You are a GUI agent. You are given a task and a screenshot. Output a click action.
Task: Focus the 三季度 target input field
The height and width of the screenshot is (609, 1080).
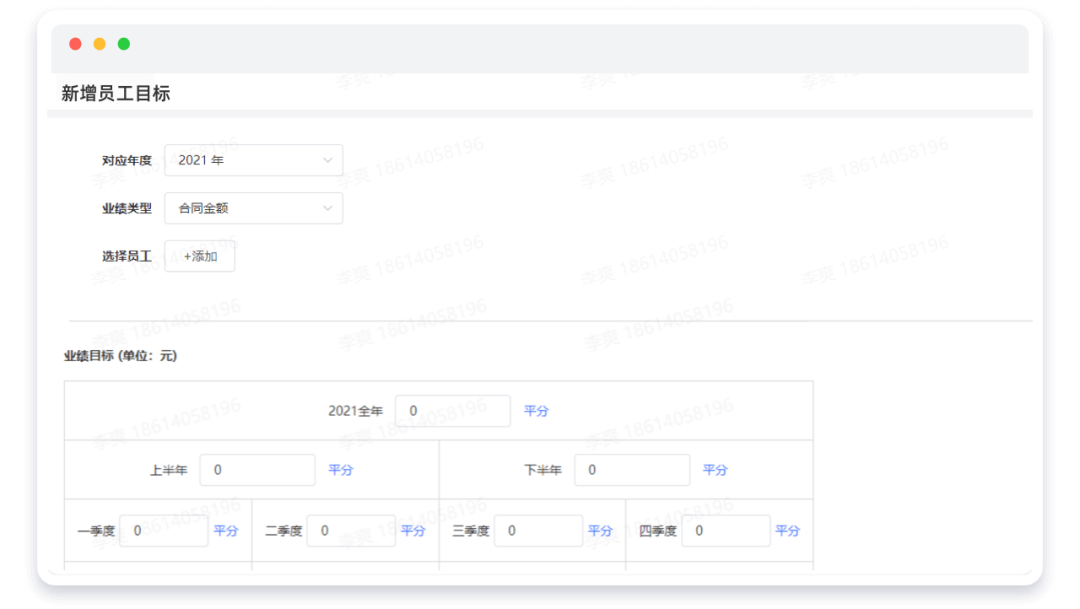coord(539,530)
